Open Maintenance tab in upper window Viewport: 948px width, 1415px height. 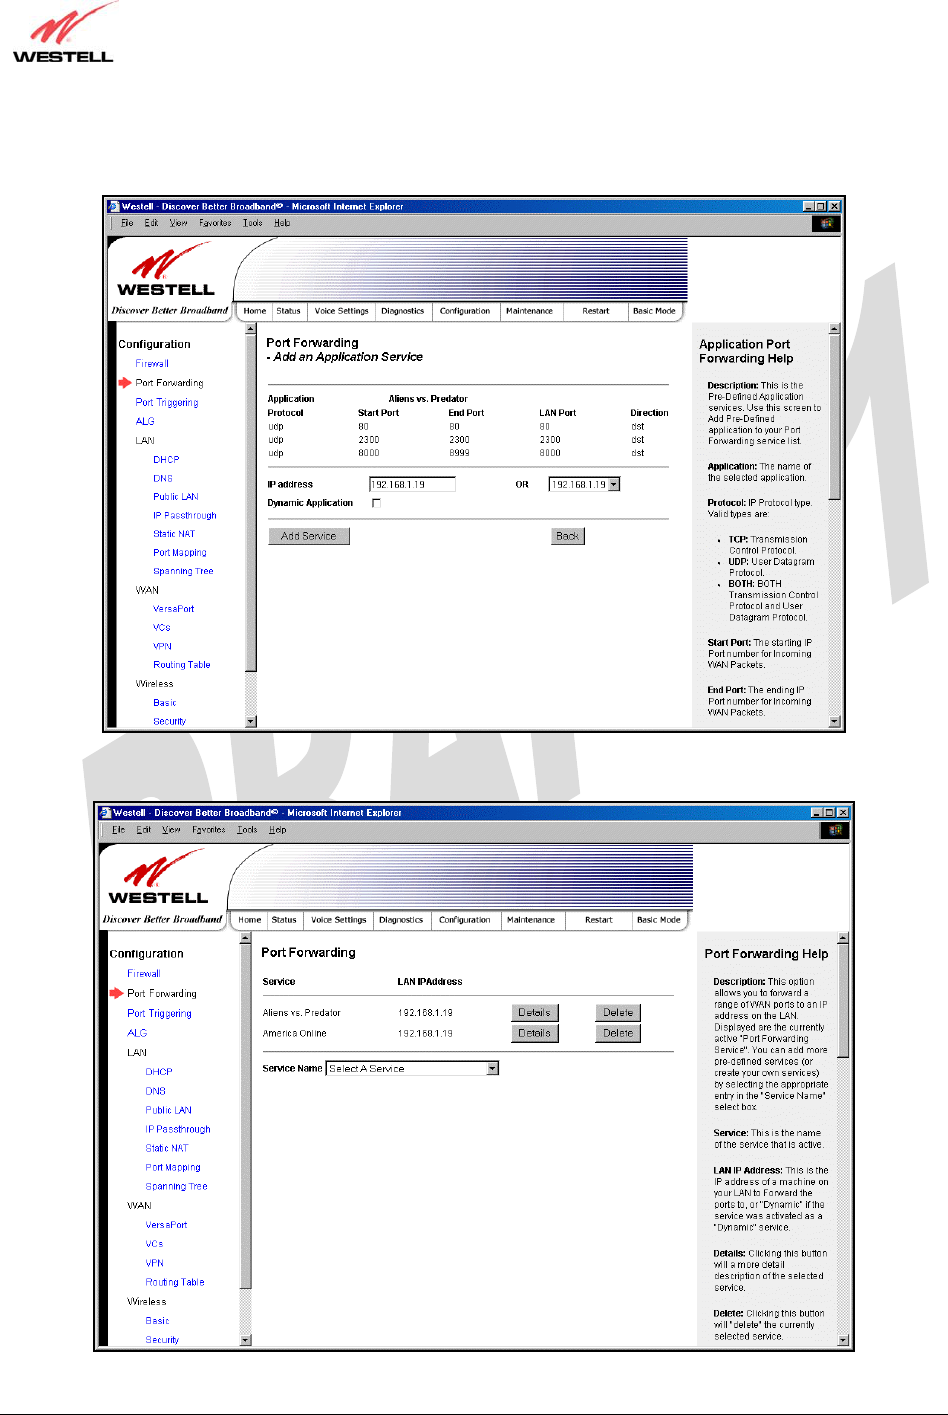click(x=529, y=311)
